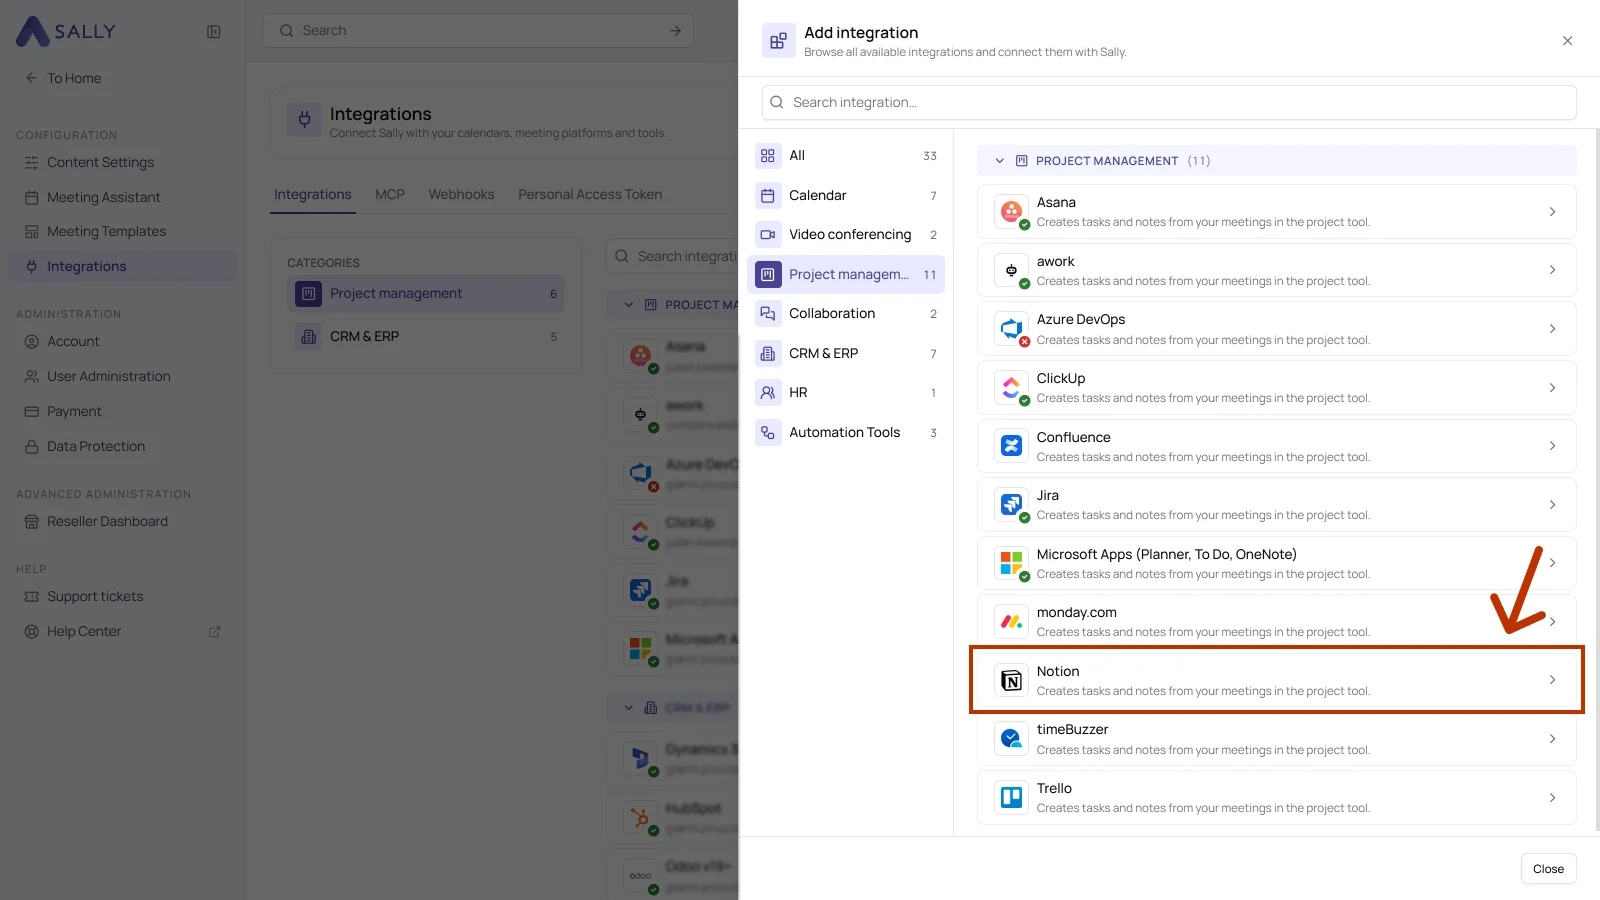The image size is (1600, 900).
Task: Switch to the MCP tab
Action: (390, 195)
